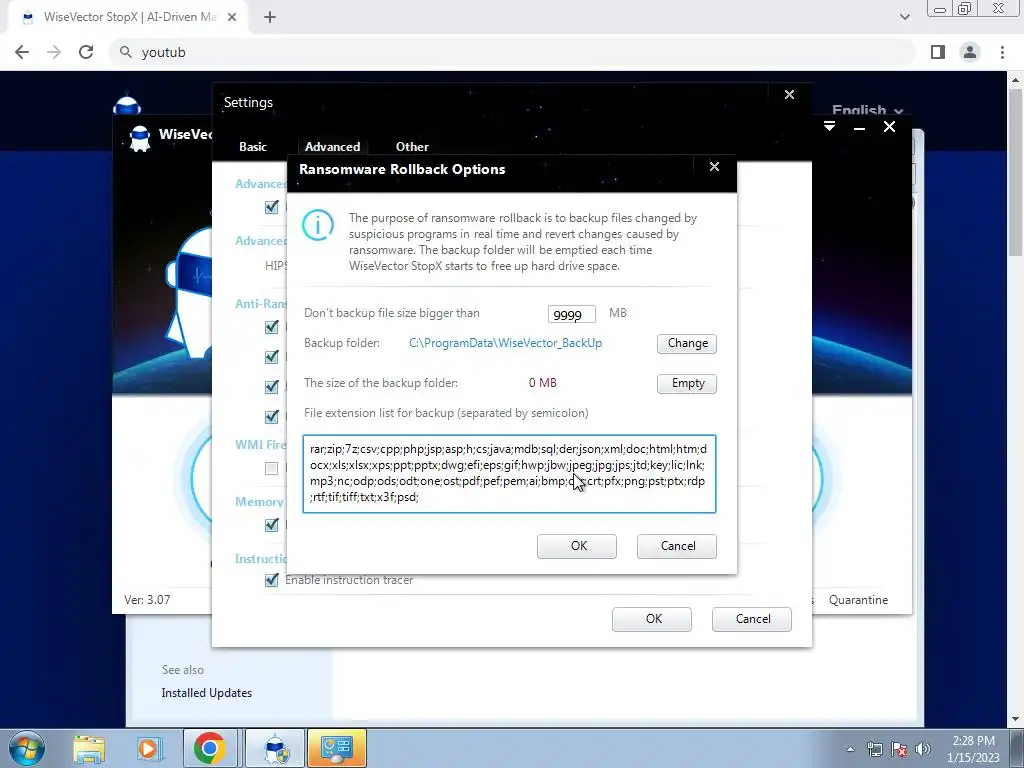
Task: Click the browser forward arrow
Action: coord(54,52)
